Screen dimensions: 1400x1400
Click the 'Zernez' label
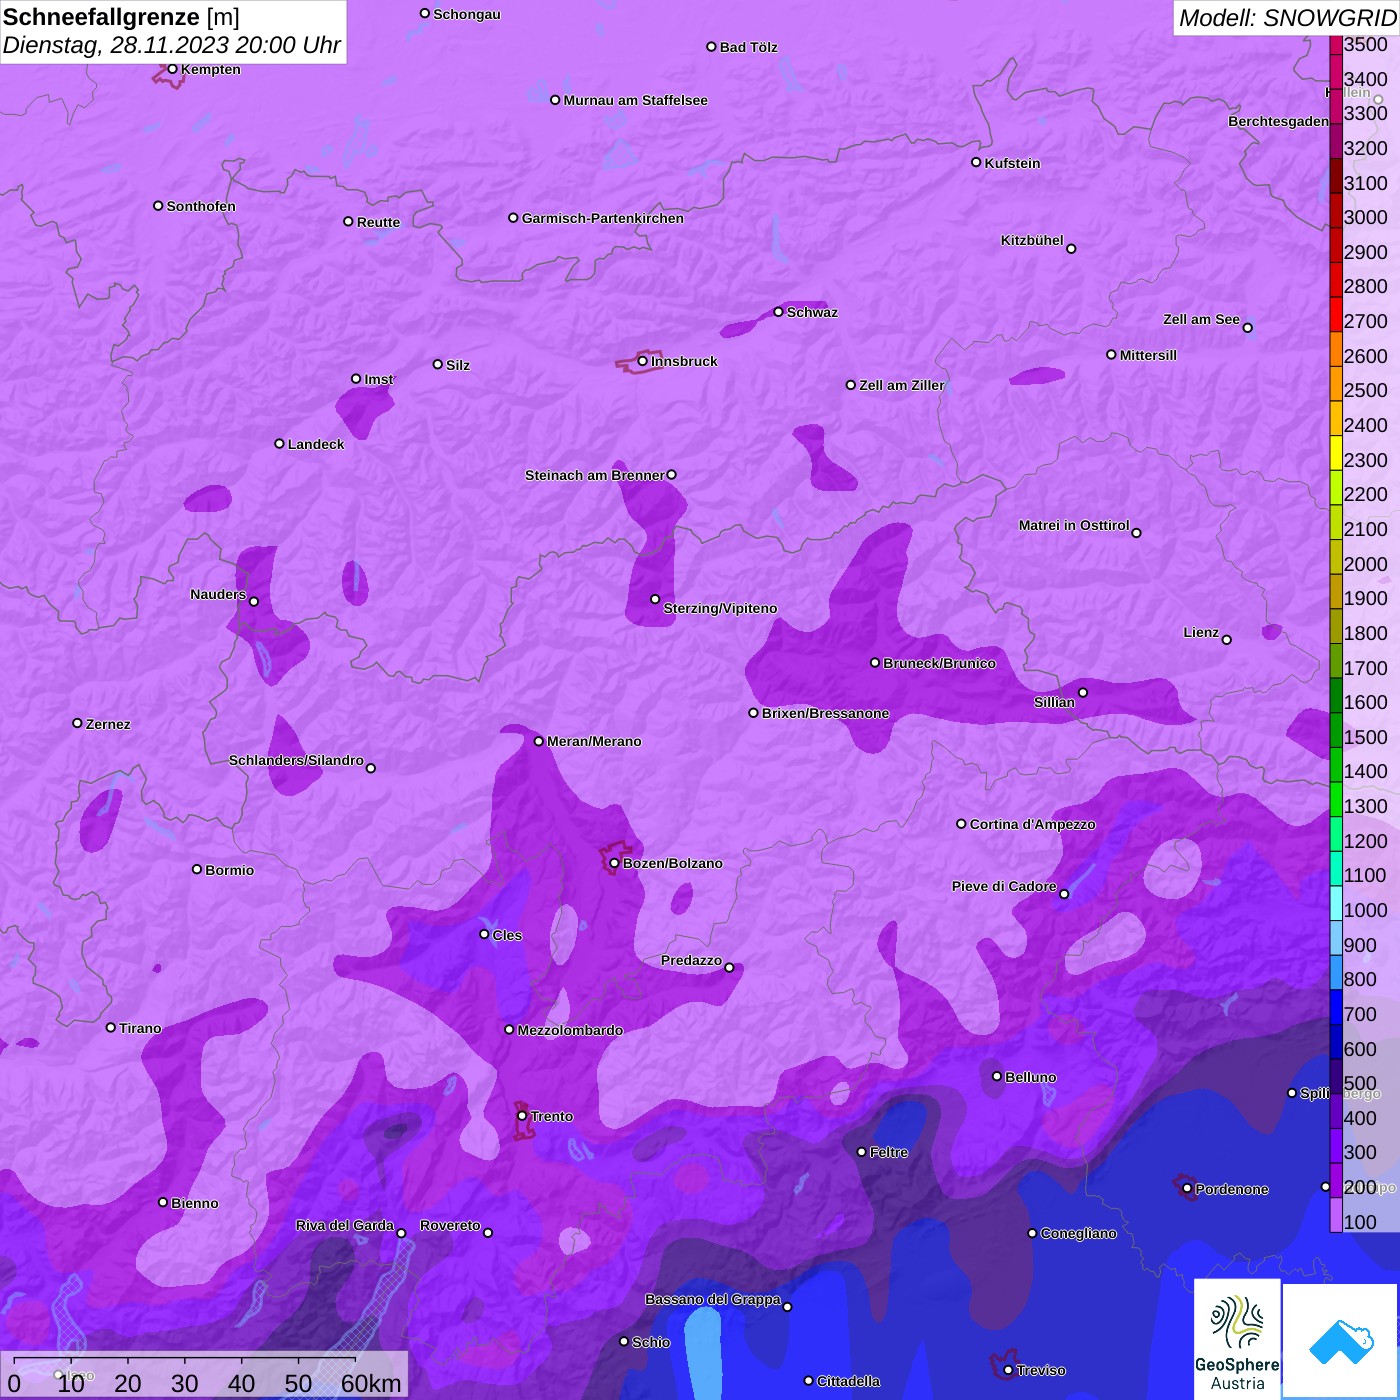108,724
